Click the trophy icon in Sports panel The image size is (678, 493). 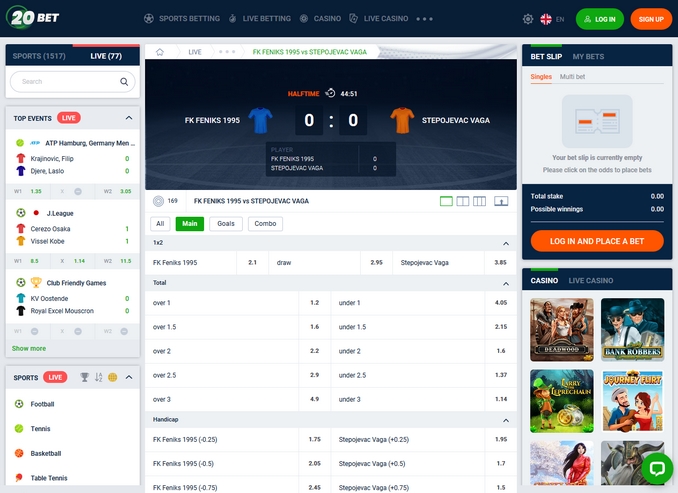tap(85, 377)
